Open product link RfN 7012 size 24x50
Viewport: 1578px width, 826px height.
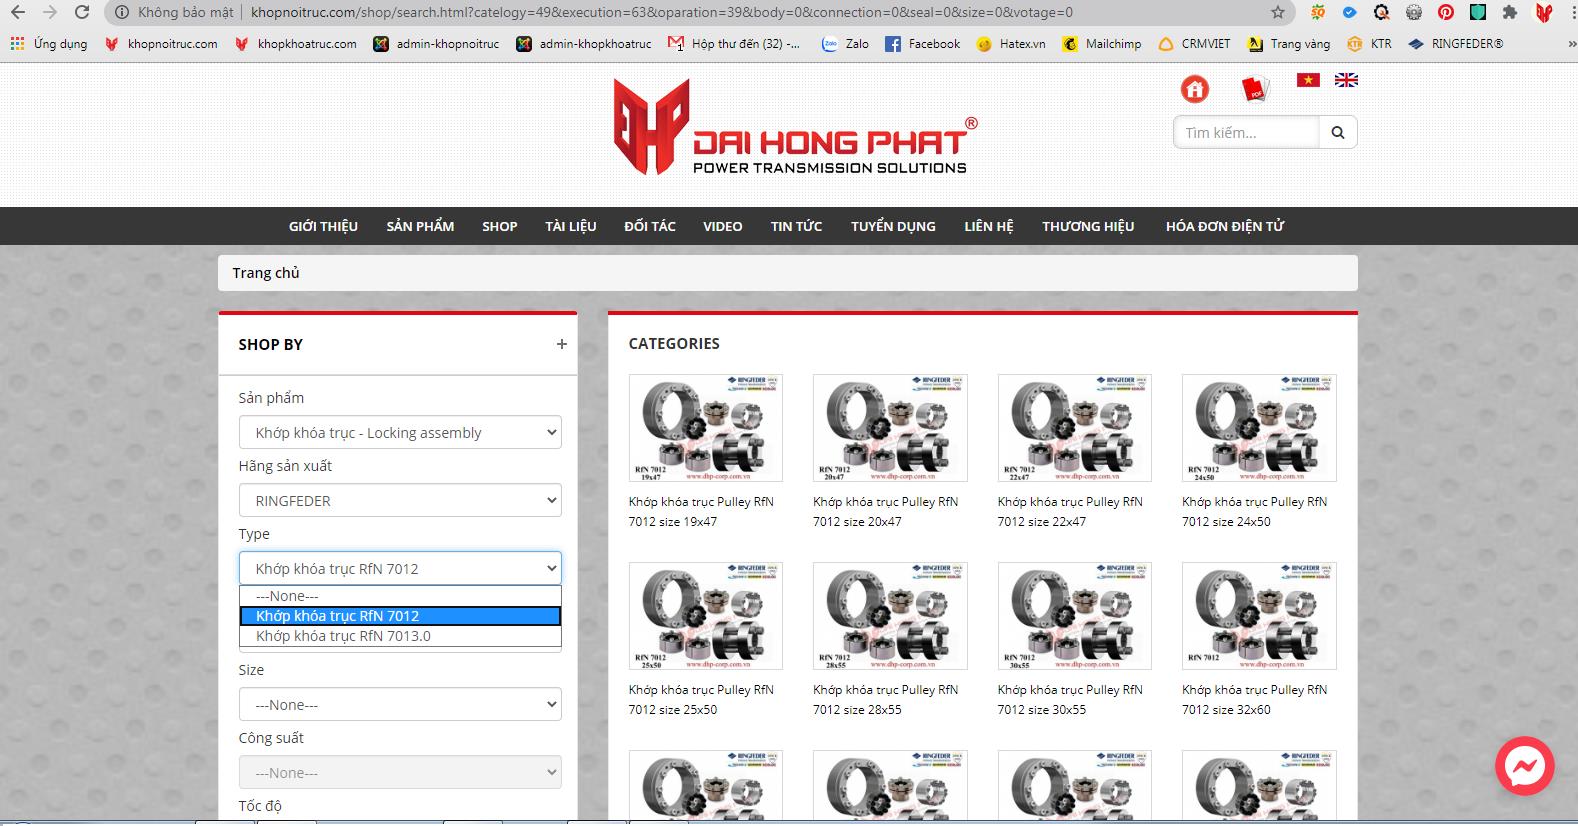coord(1254,511)
